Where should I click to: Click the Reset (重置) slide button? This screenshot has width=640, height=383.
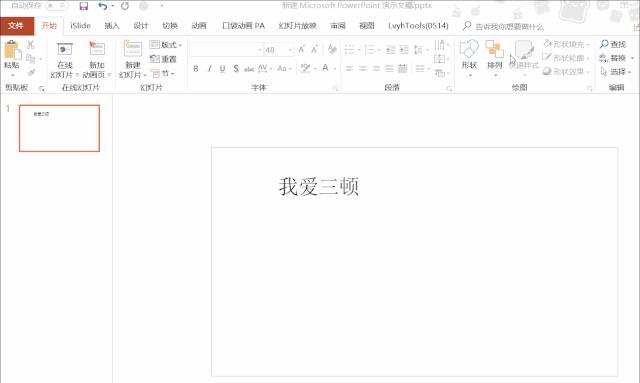coord(163,59)
